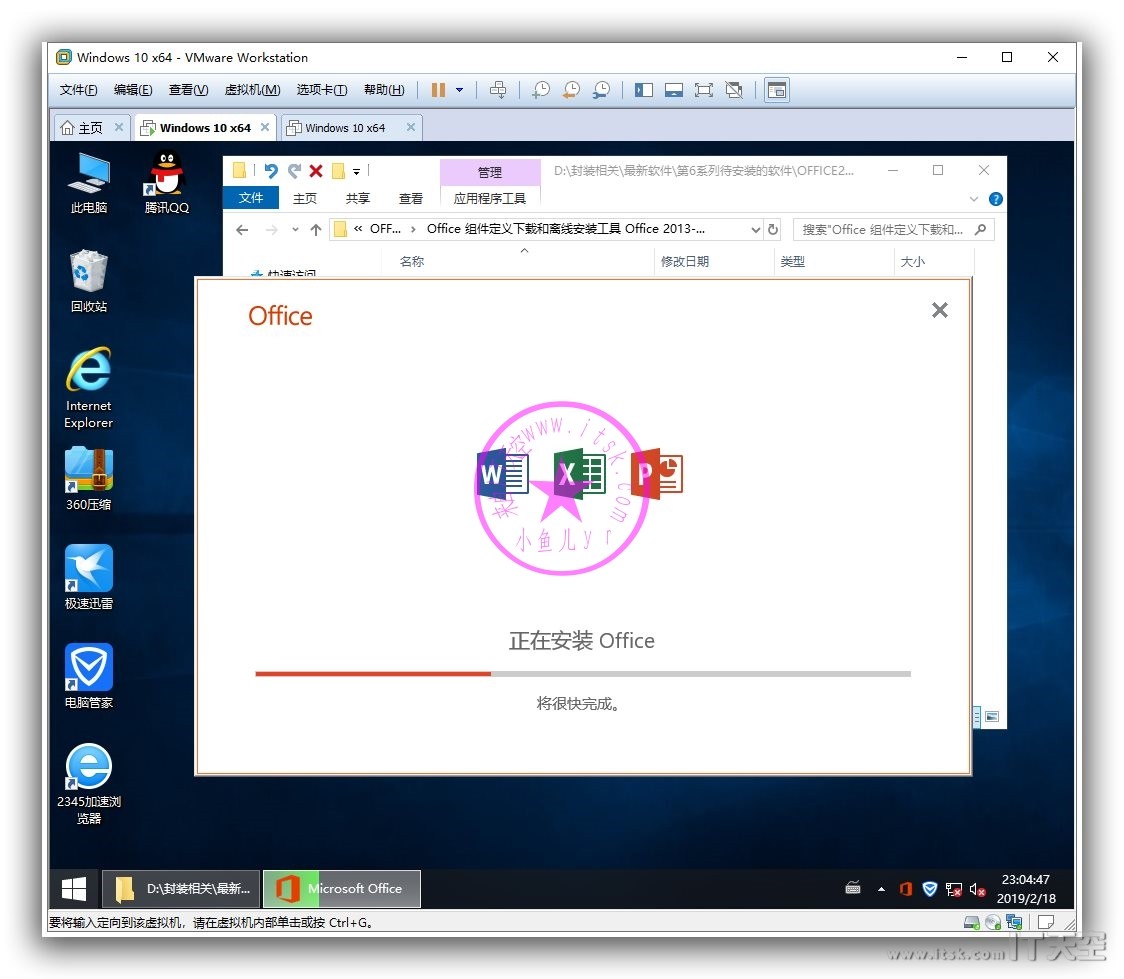This screenshot has width=1124, height=979.
Task: Open the snapshot manager toolbar icon
Action: [x=601, y=90]
